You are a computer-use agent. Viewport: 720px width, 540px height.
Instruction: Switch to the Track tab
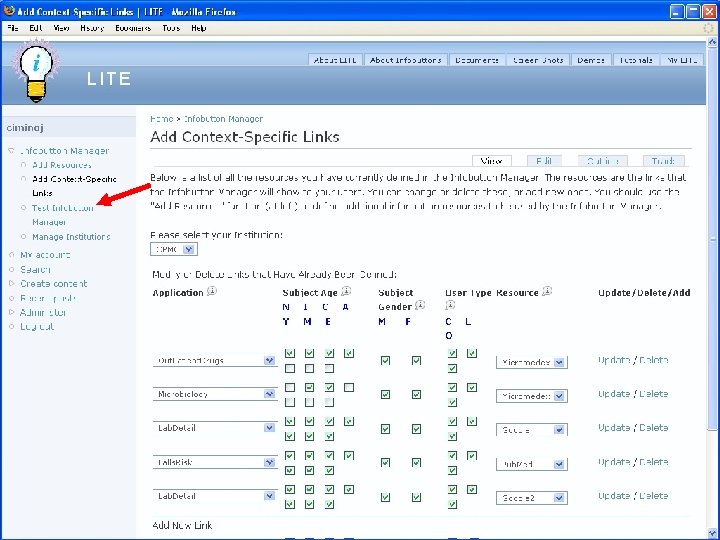pyautogui.click(x=664, y=161)
